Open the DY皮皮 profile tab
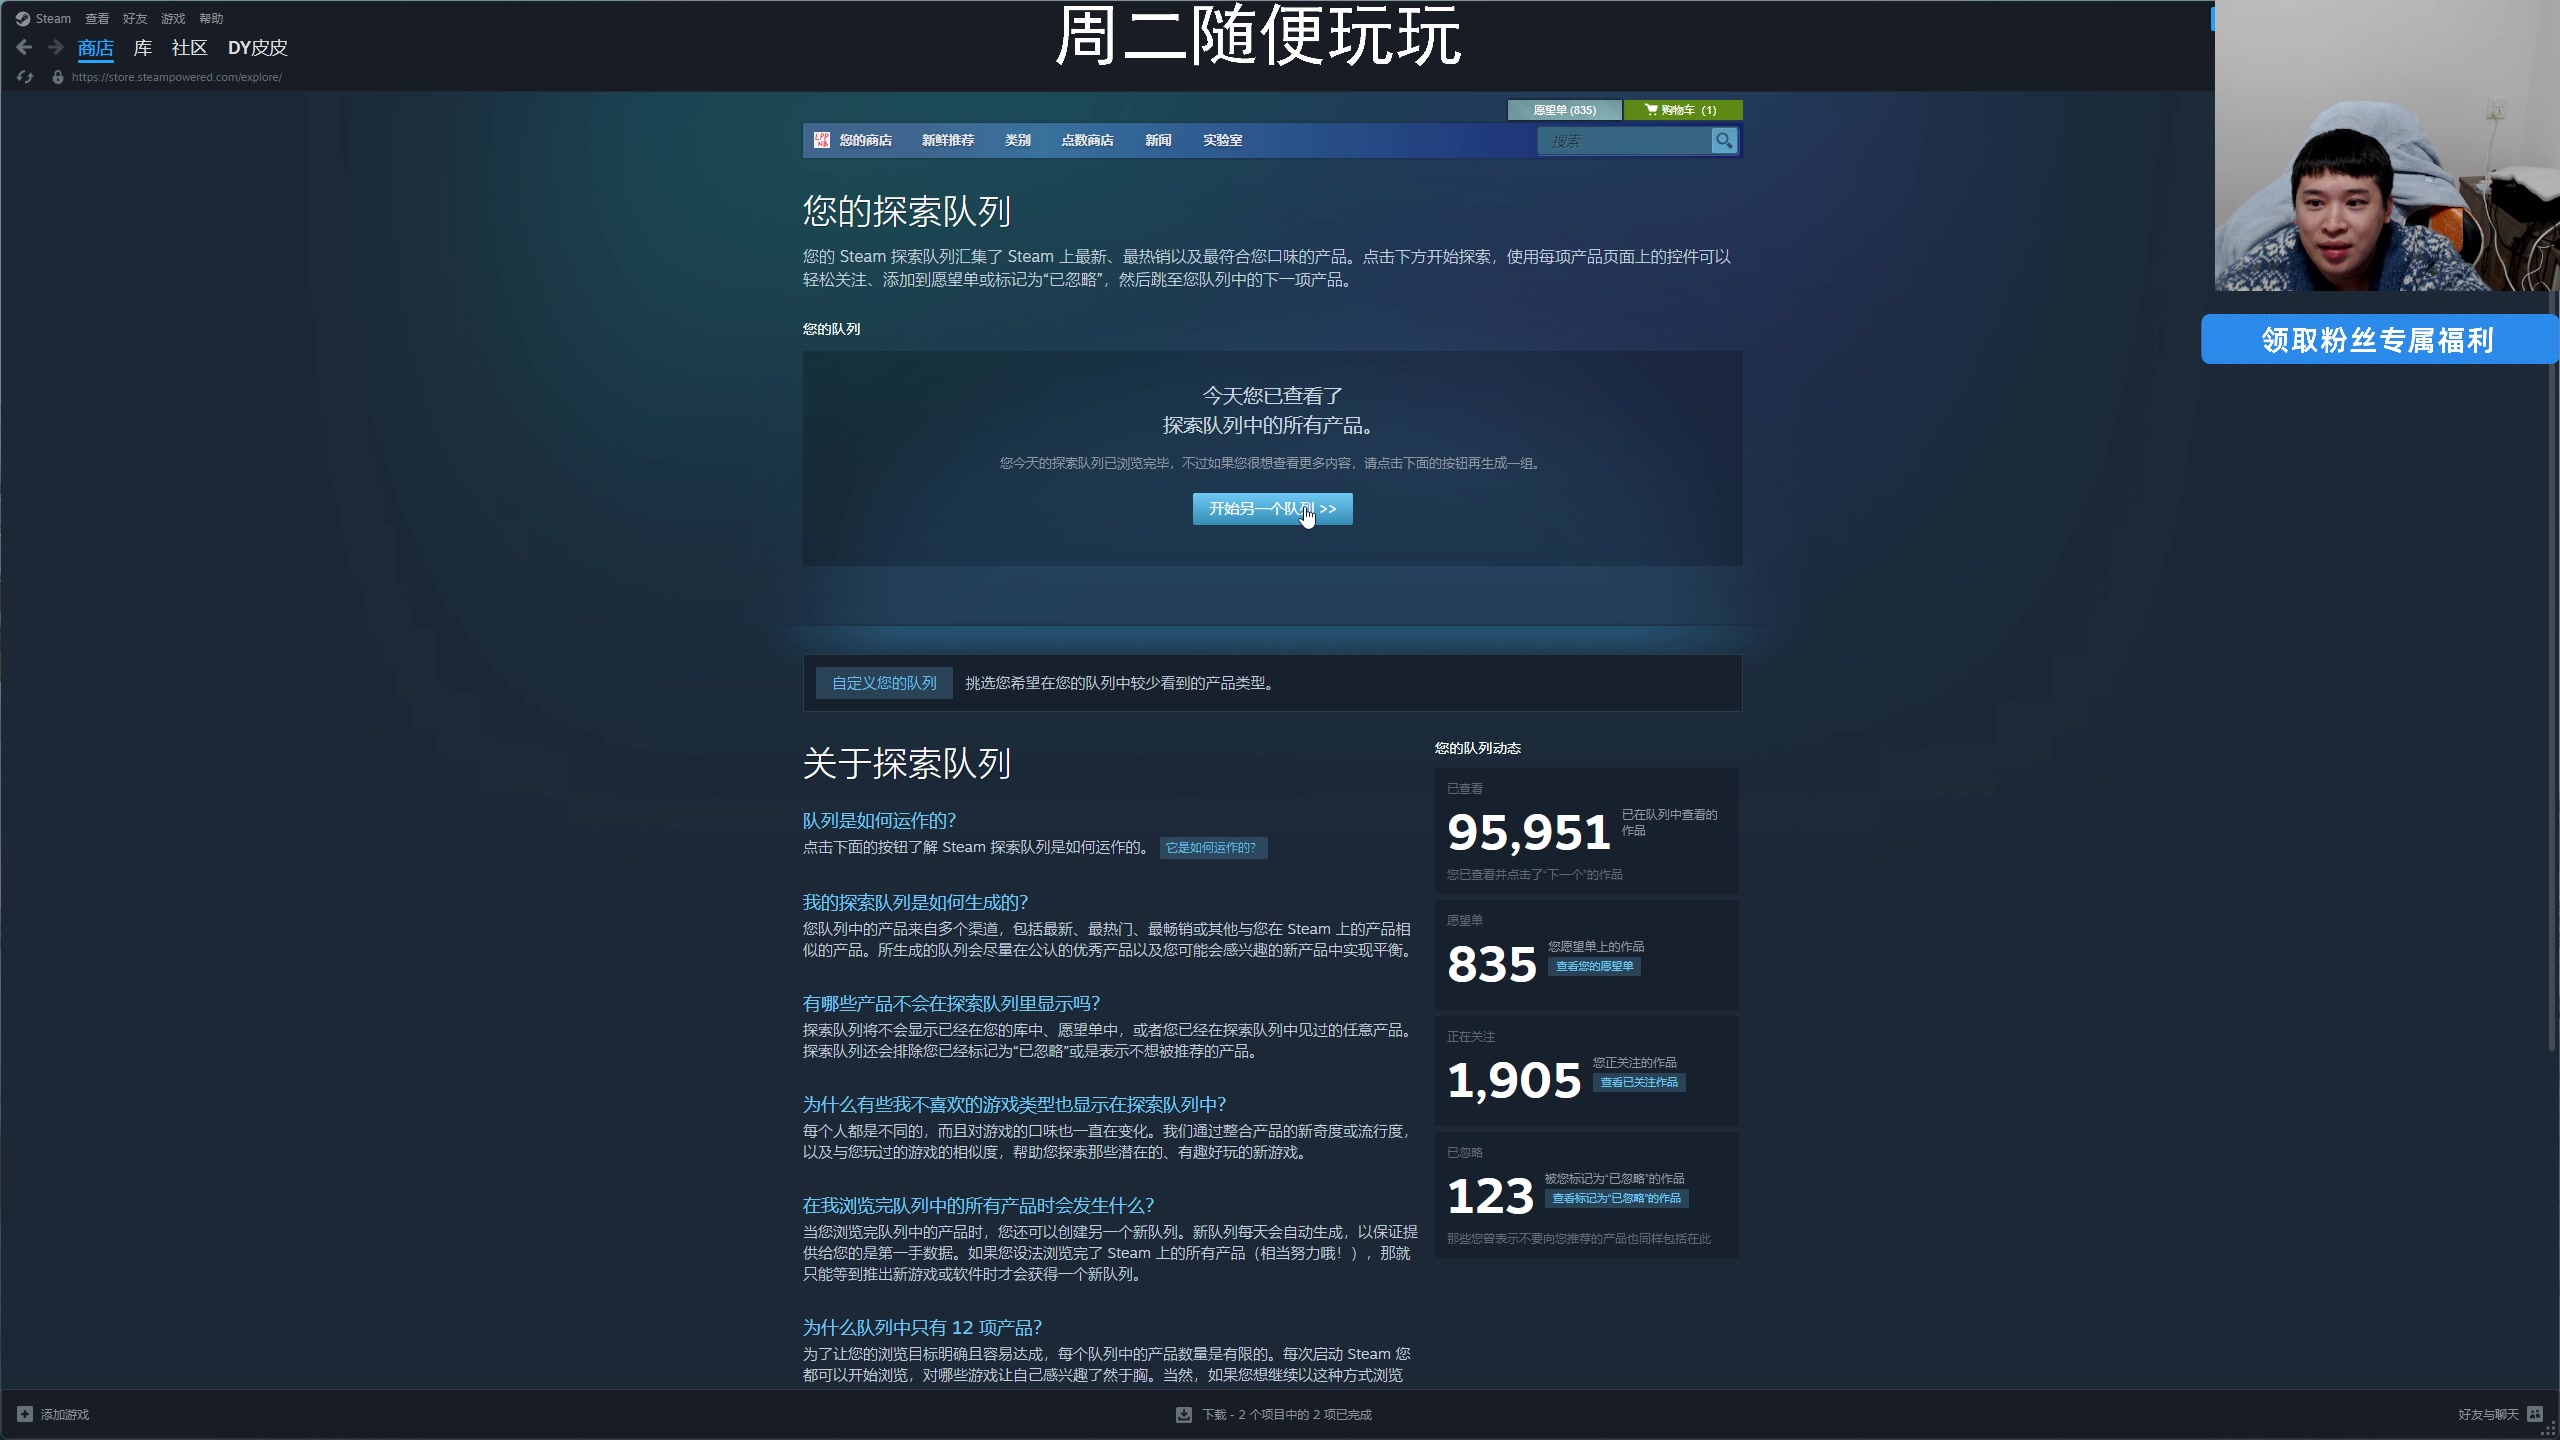 tap(258, 48)
